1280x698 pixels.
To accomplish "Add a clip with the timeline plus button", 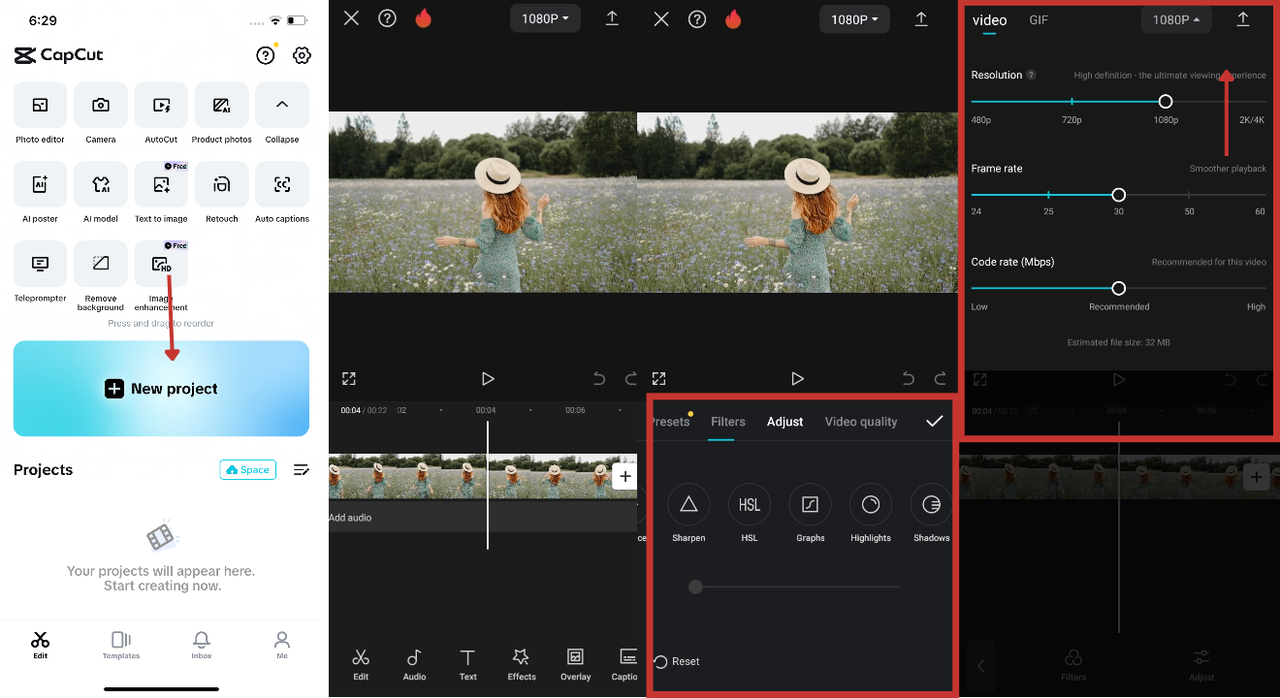I will (625, 477).
